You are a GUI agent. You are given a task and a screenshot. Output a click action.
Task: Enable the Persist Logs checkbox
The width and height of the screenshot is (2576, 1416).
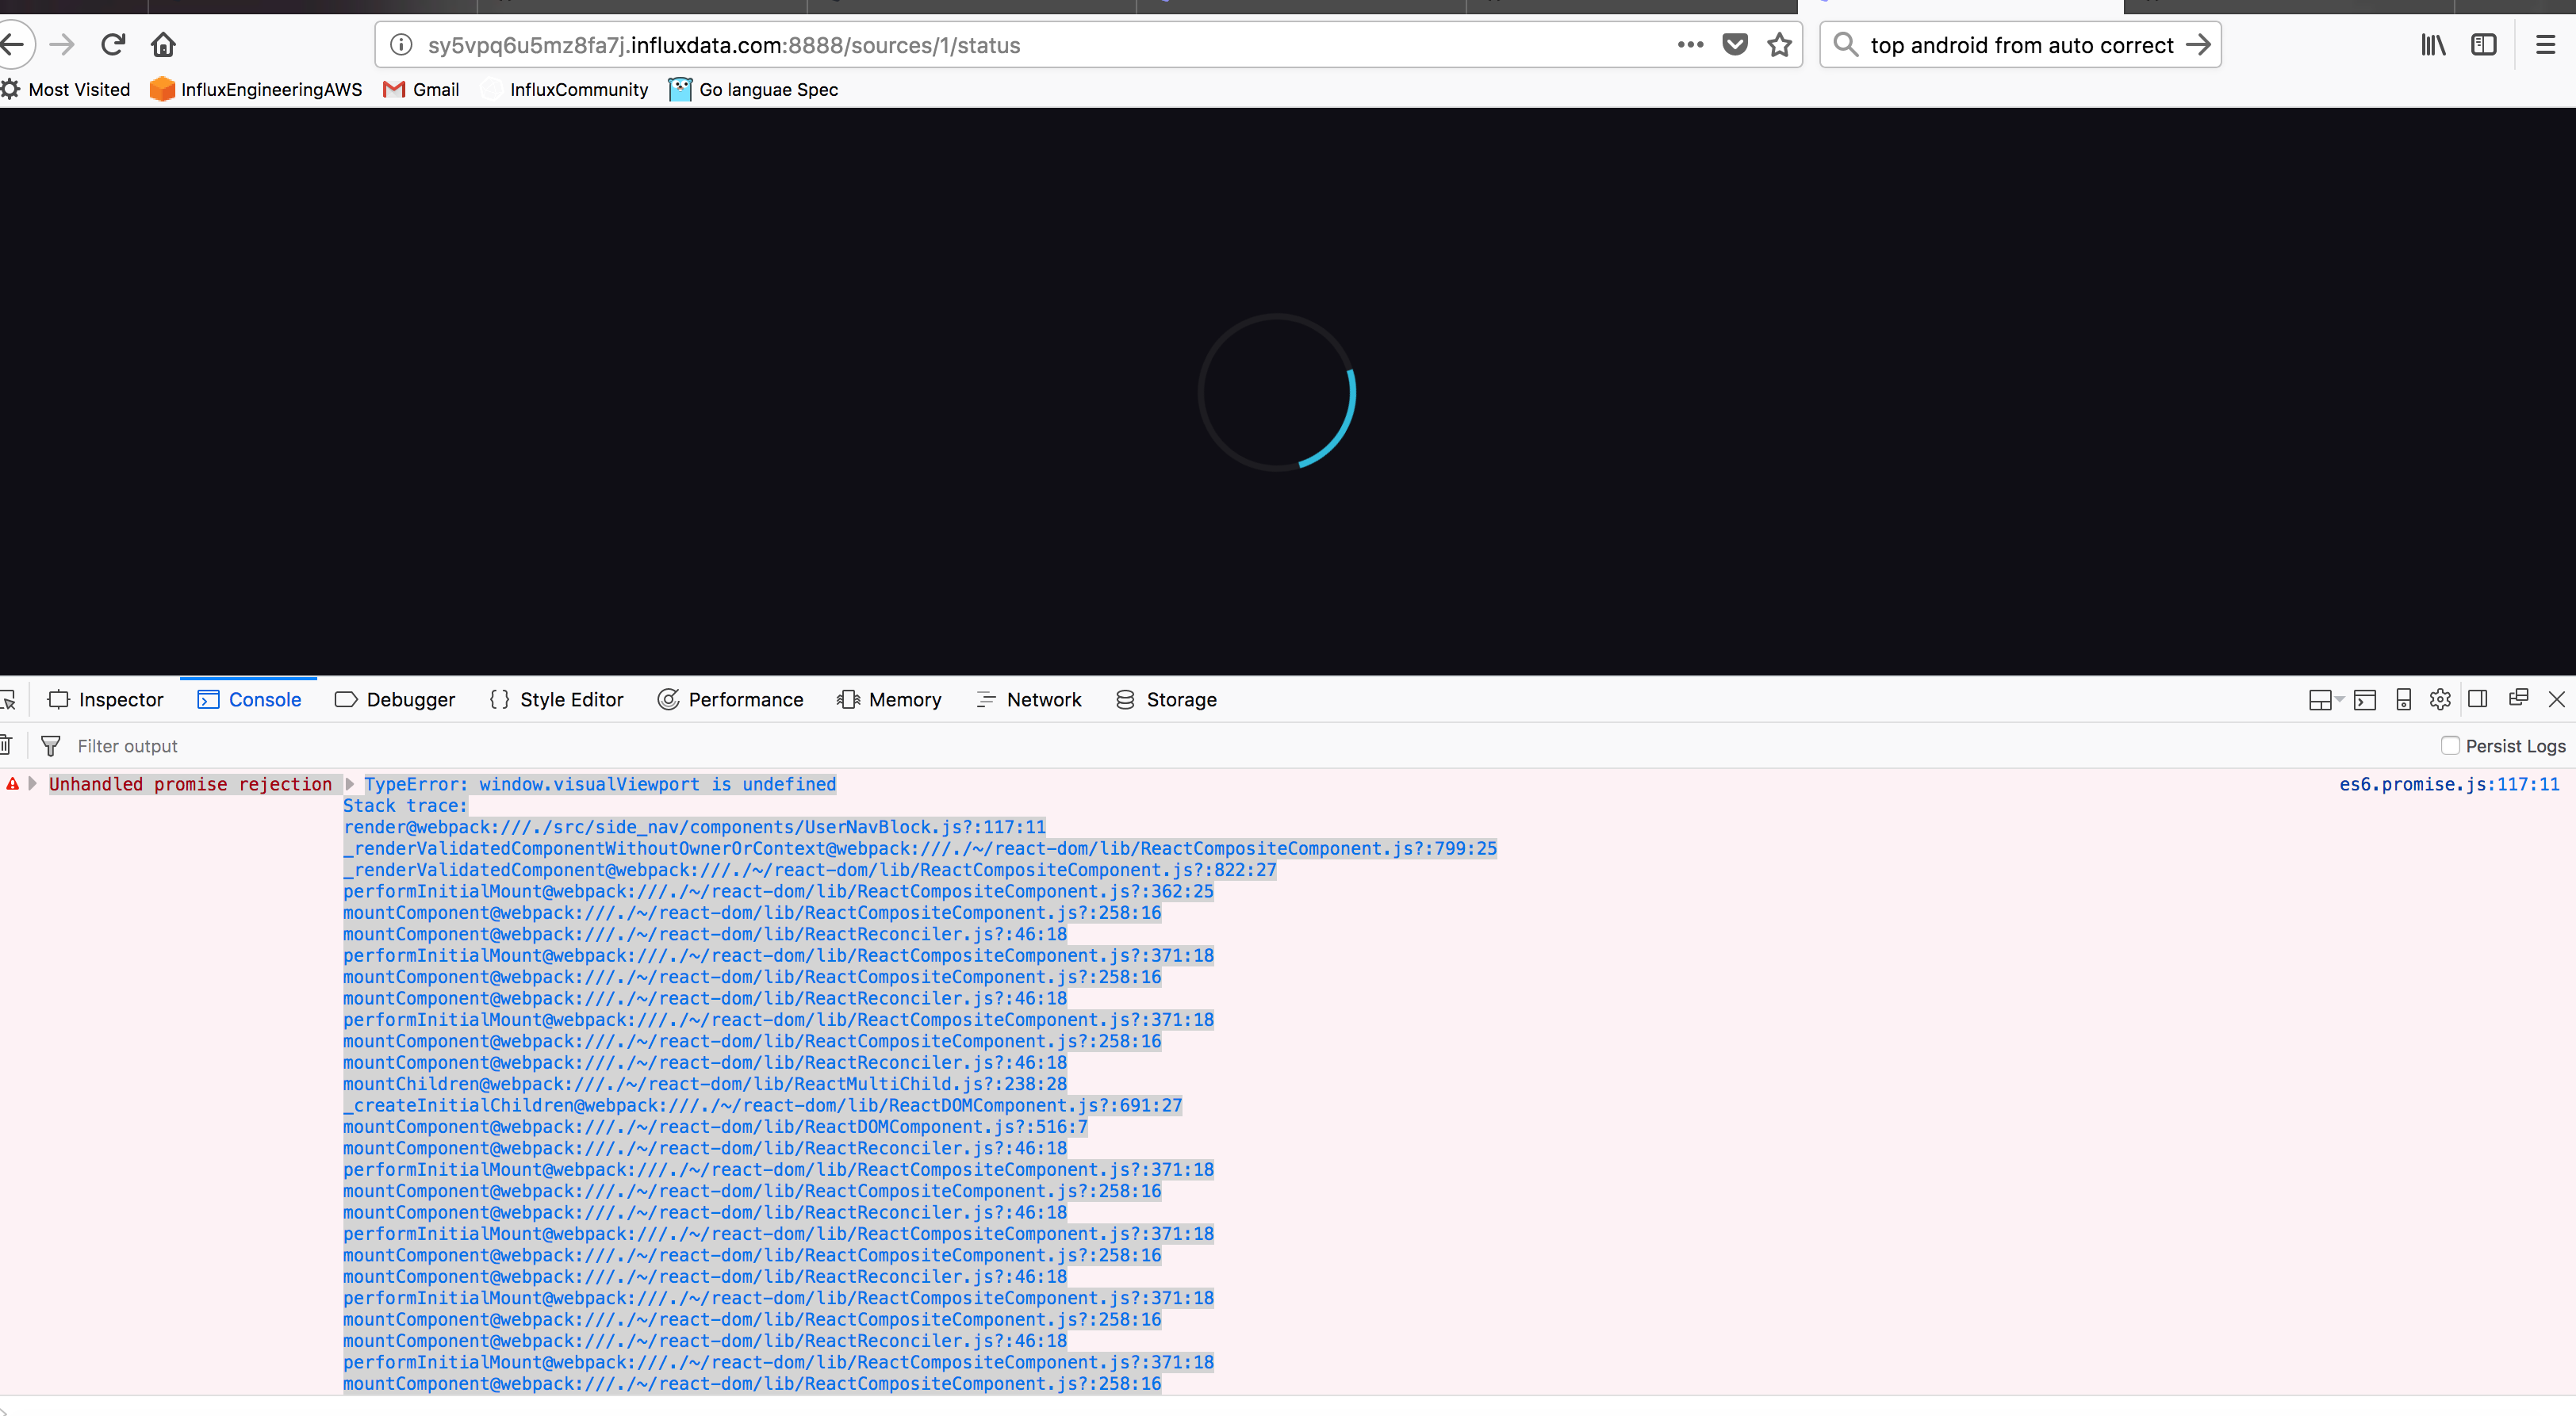pos(2451,745)
